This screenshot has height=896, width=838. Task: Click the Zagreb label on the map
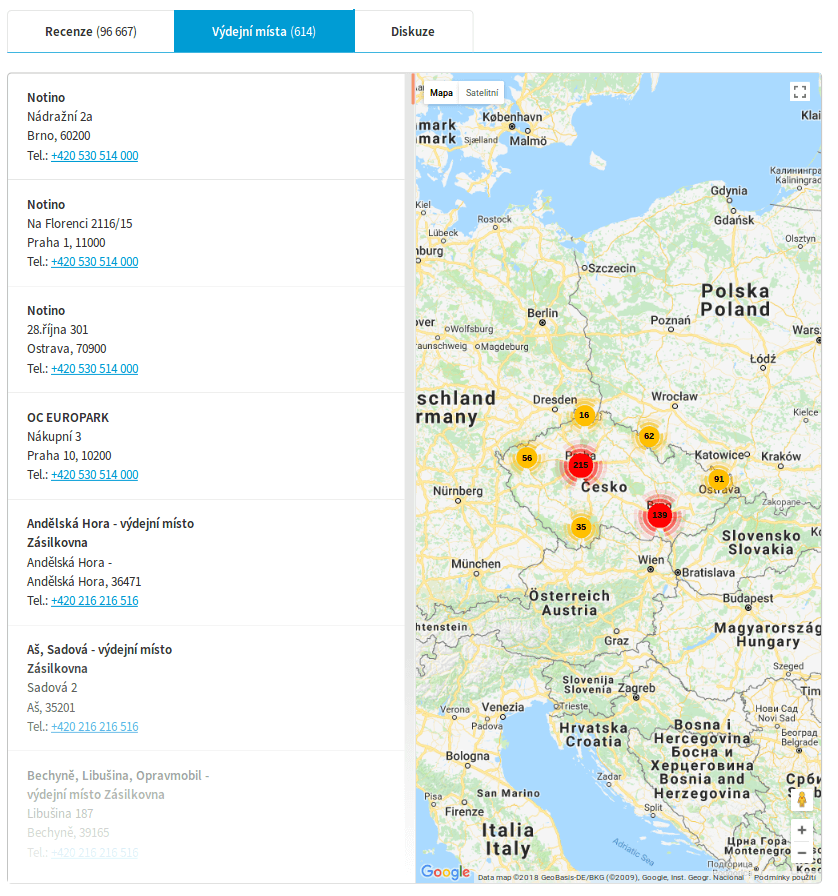point(636,689)
